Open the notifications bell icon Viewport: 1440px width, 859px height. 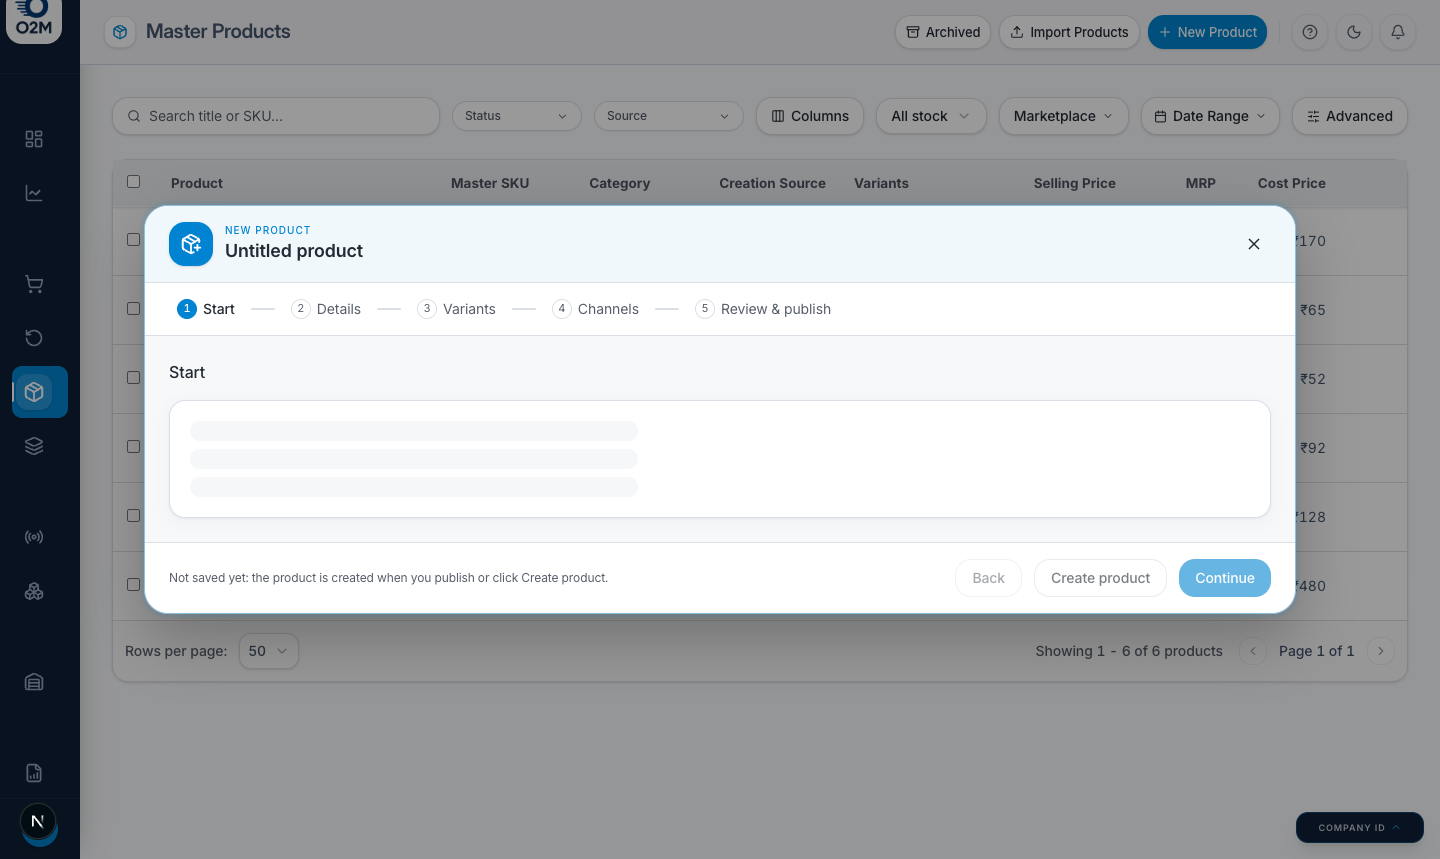click(x=1398, y=32)
